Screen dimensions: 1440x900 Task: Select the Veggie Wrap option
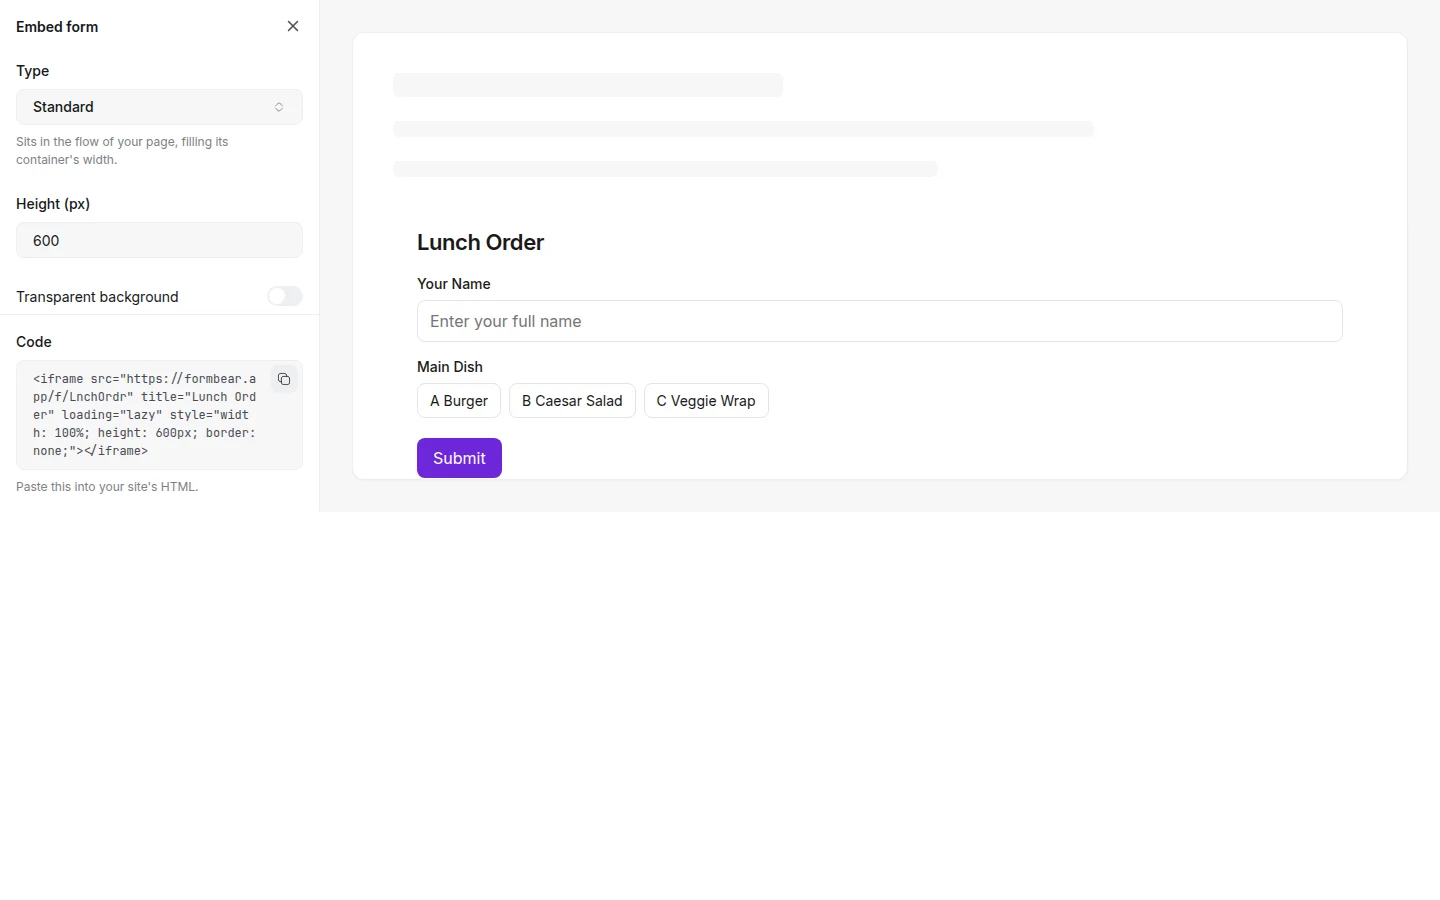tap(706, 401)
